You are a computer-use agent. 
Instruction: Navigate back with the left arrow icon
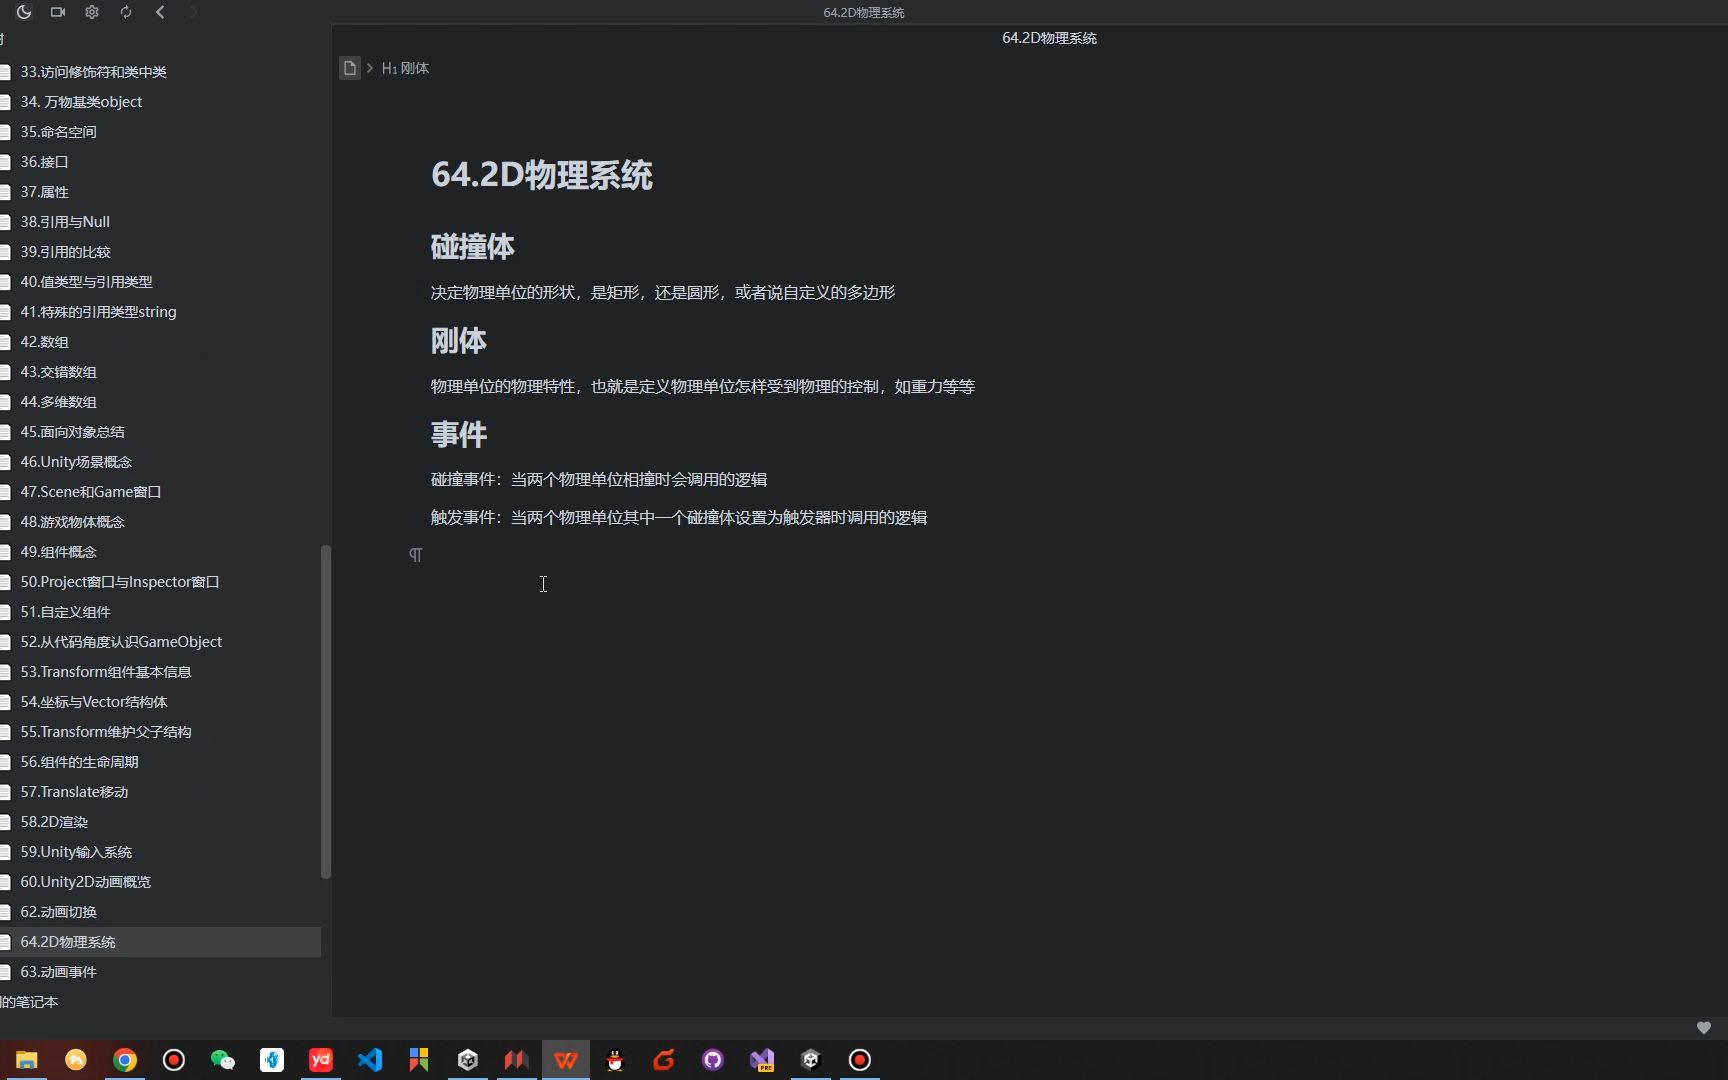click(x=160, y=12)
